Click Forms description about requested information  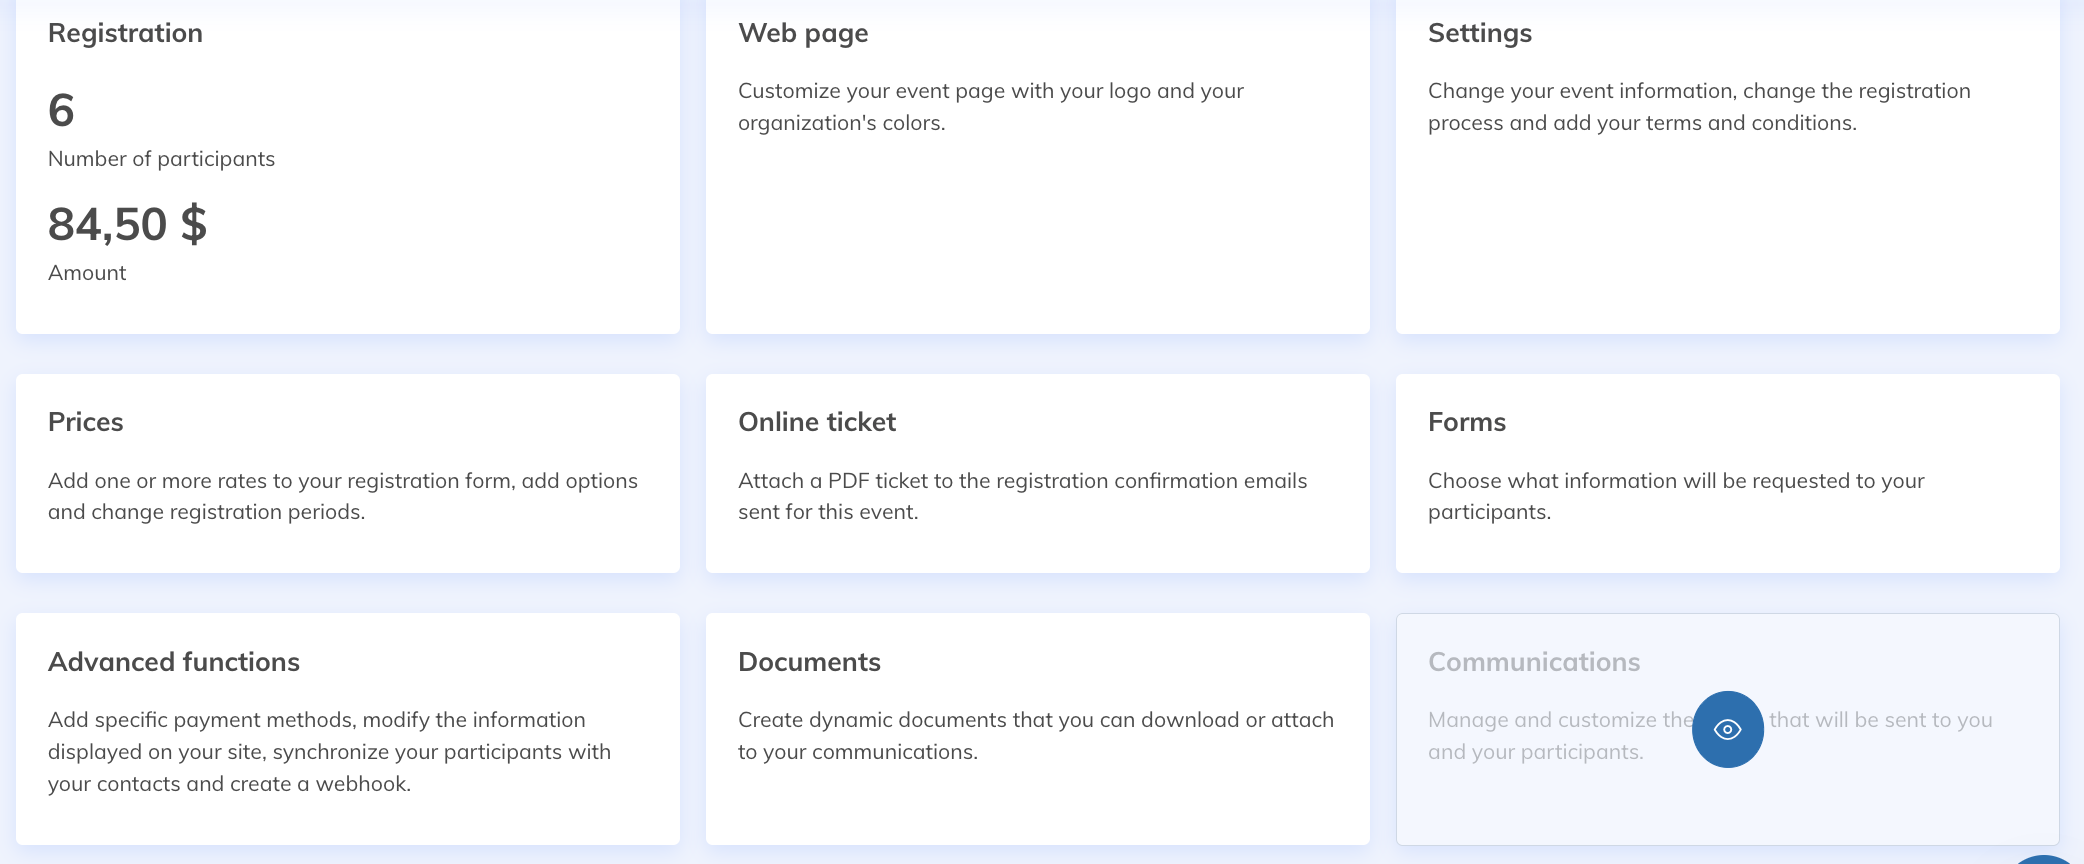coord(1675,496)
